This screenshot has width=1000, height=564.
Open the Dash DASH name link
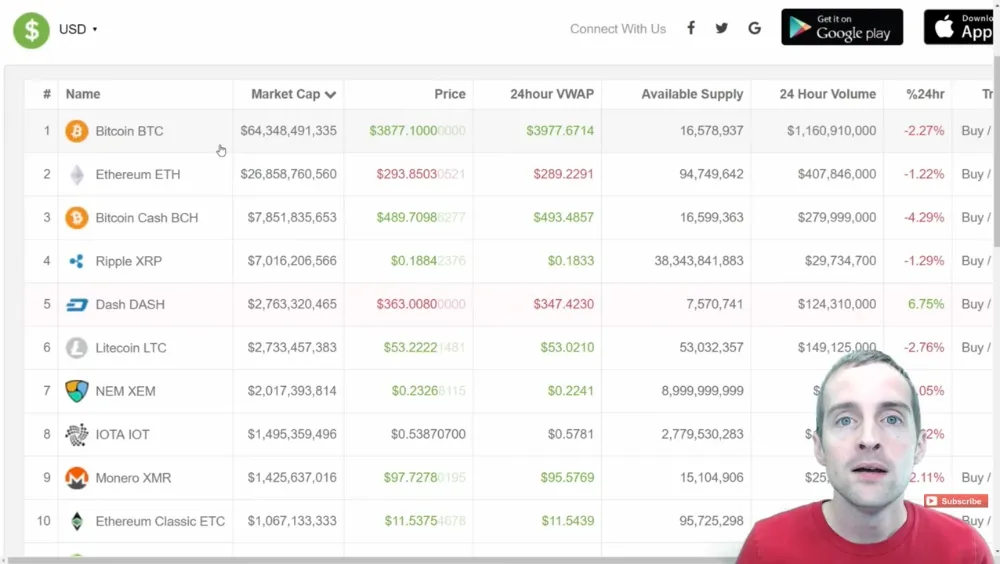point(130,304)
